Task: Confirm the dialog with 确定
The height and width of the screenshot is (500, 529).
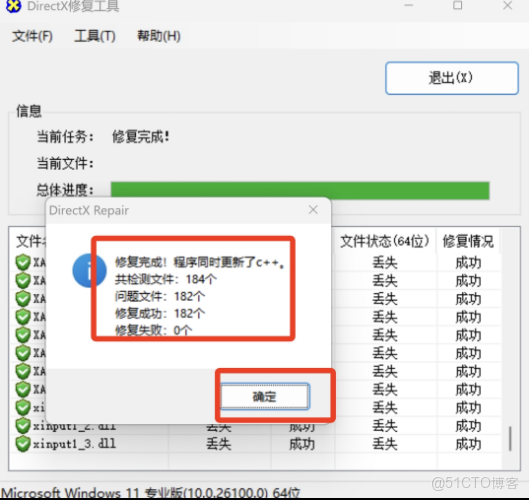Action: click(x=264, y=396)
